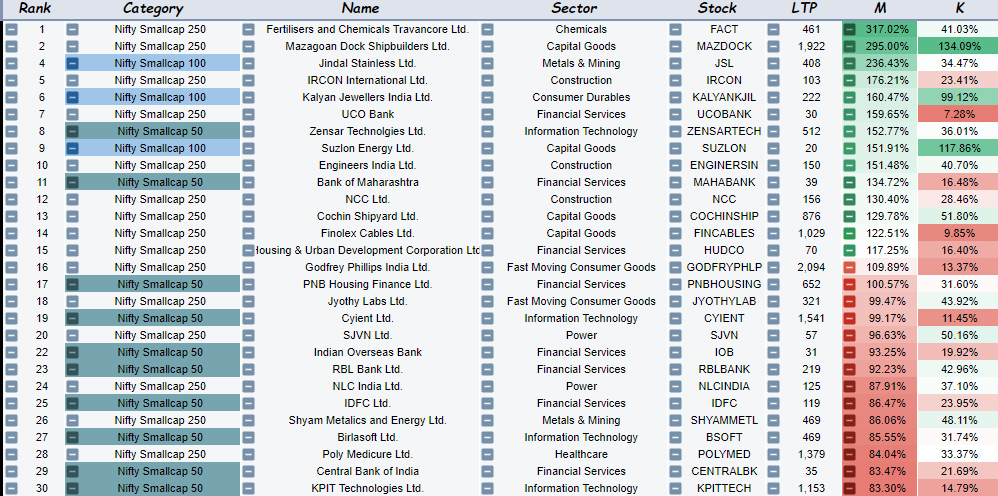Click the M column header
Screen dimensions: 998x496
[880, 8]
